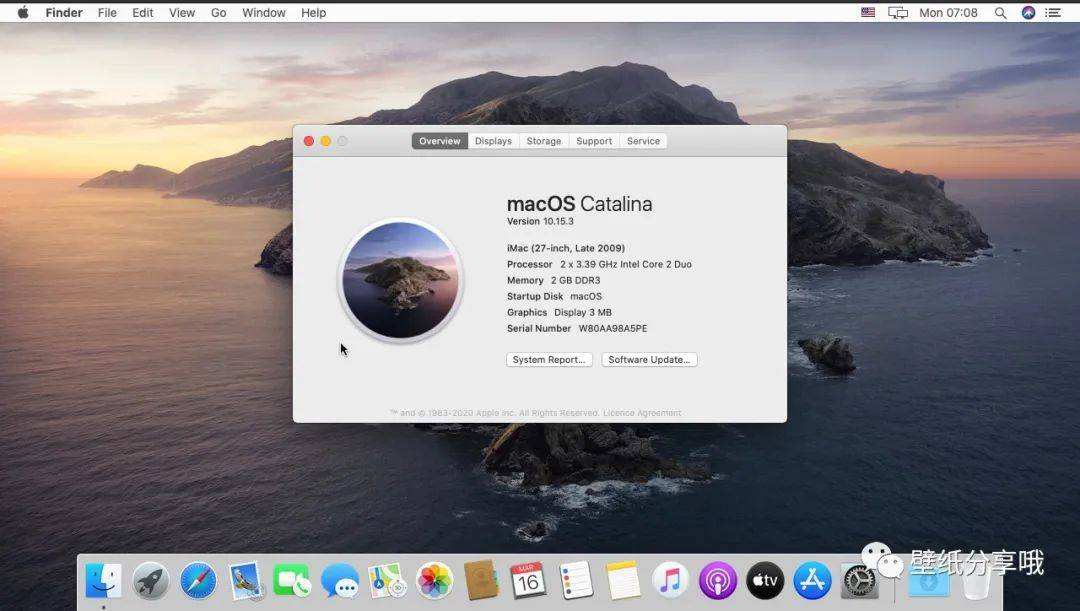Image resolution: width=1080 pixels, height=611 pixels.
Task: Open Notes in the Dock
Action: (x=623, y=580)
